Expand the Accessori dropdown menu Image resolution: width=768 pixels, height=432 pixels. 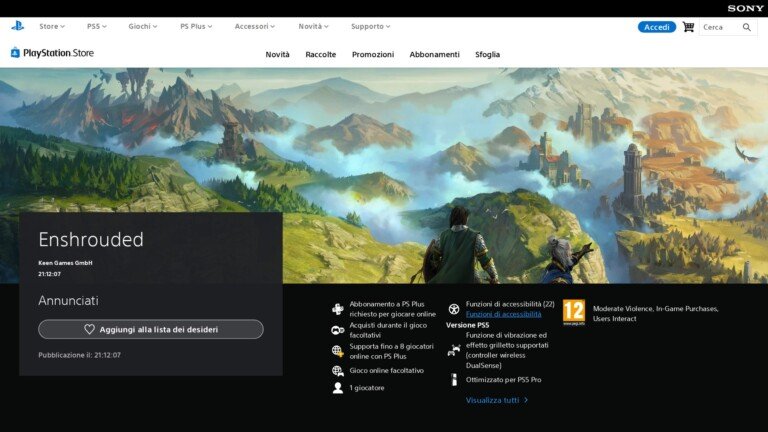click(255, 26)
